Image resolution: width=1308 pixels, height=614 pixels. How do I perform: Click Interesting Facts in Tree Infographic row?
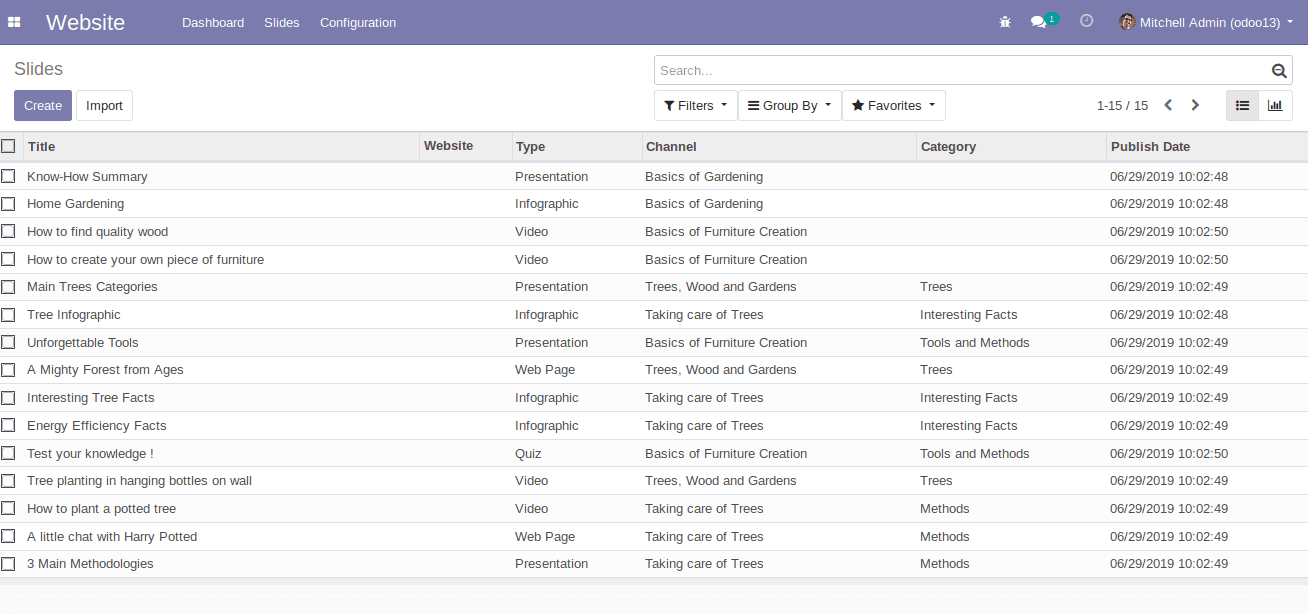point(969,315)
